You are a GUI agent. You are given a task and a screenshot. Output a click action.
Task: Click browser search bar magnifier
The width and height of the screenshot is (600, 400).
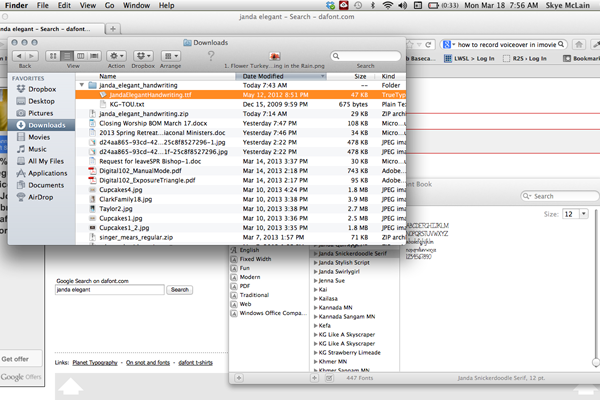coord(561,44)
